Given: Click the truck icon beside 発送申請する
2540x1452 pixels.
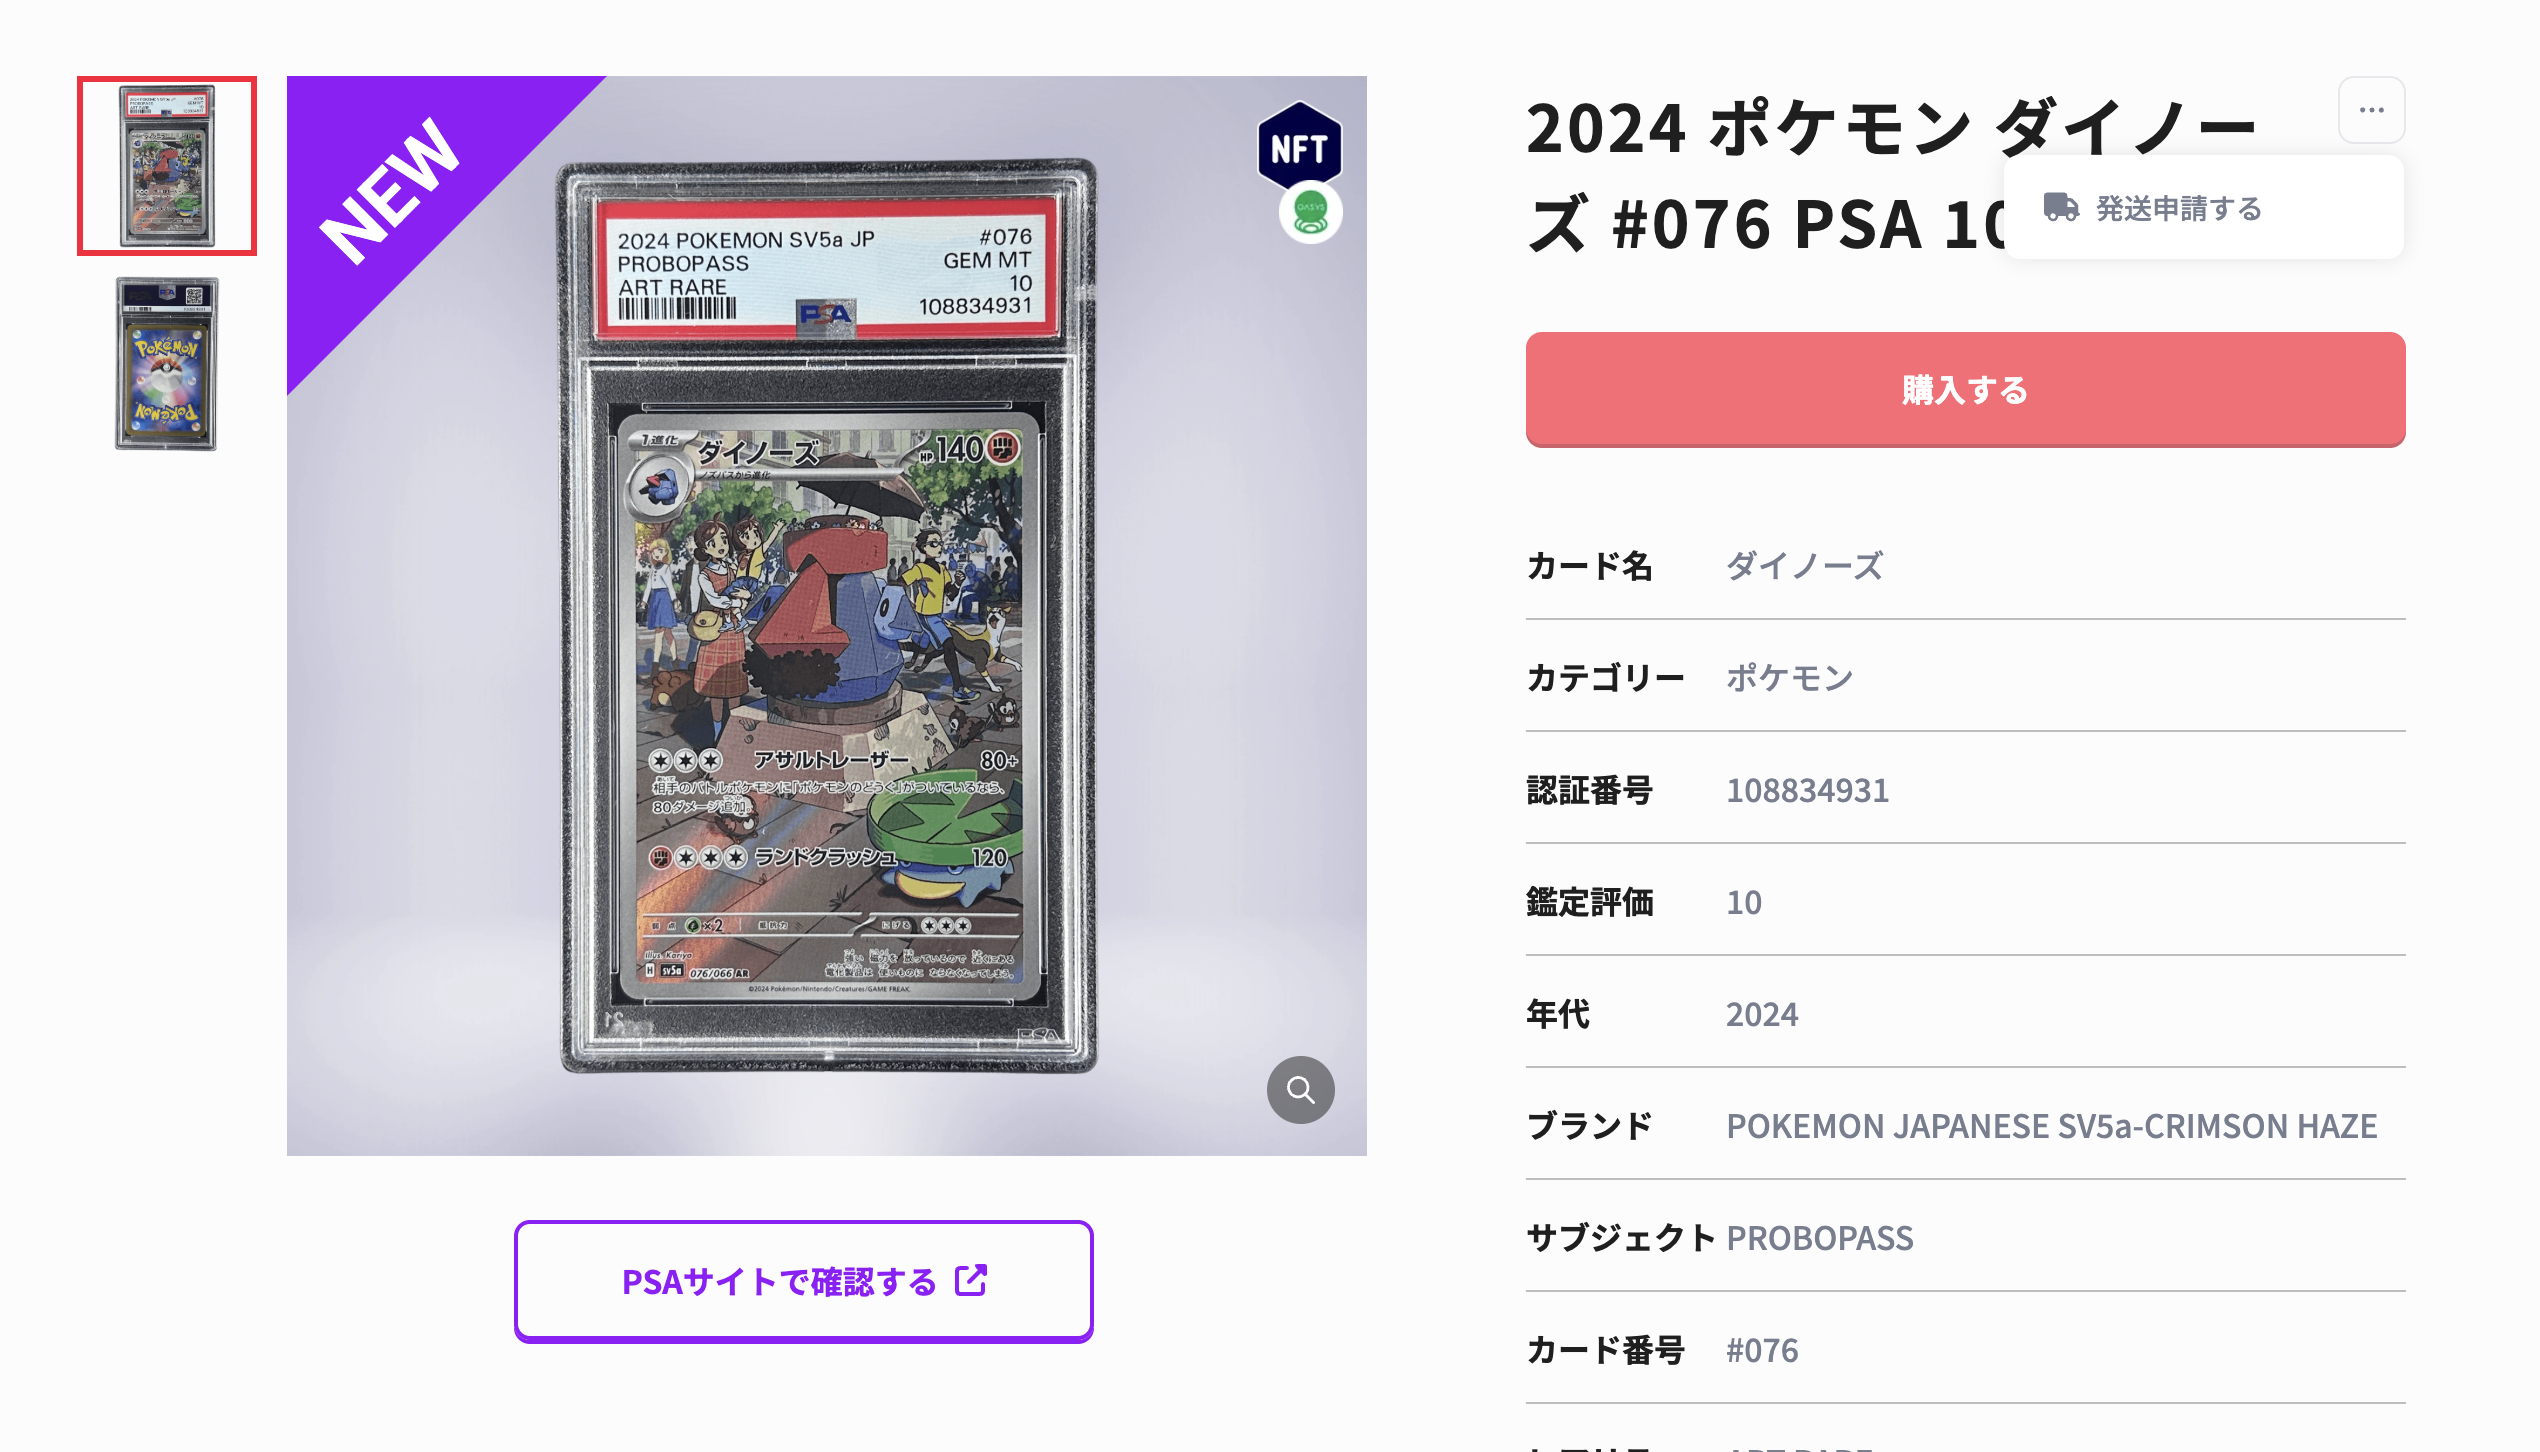Looking at the screenshot, I should tap(2060, 207).
